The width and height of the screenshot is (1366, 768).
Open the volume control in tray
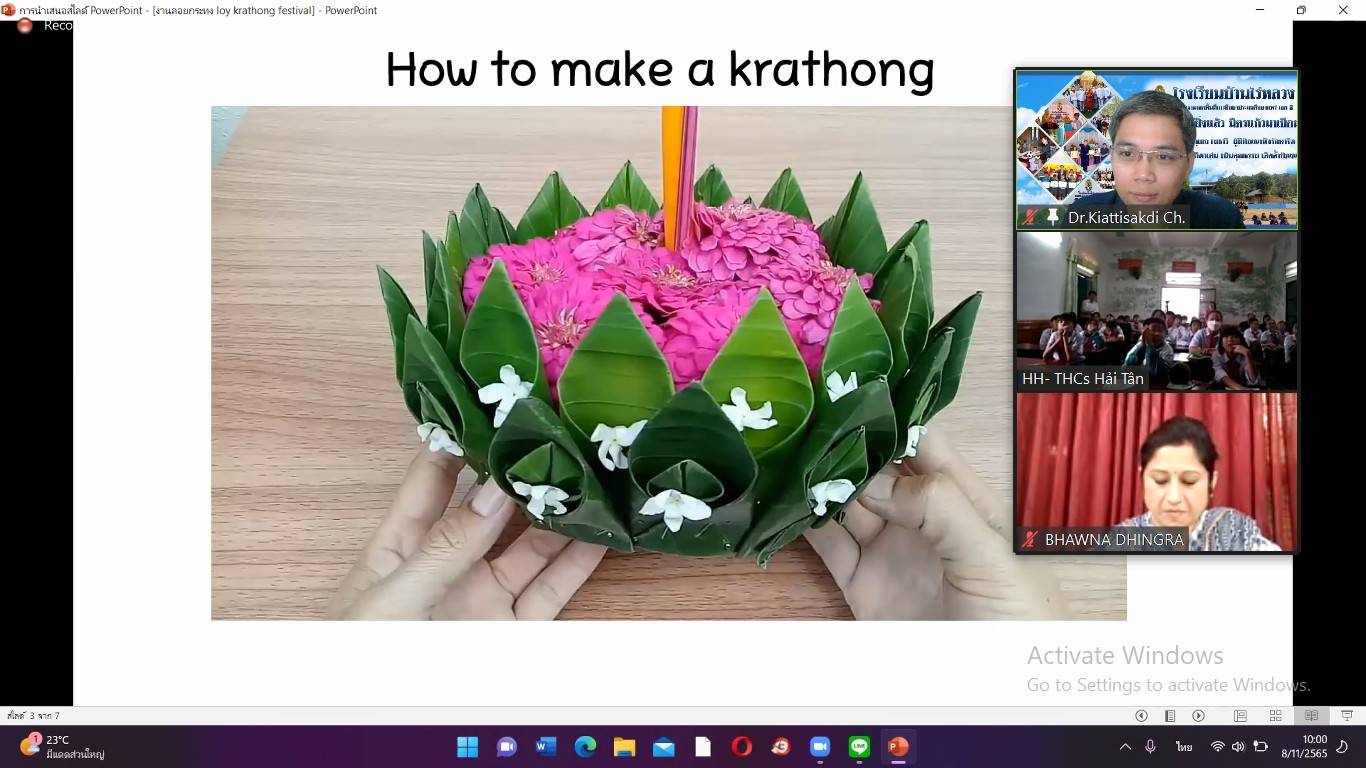click(1238, 747)
